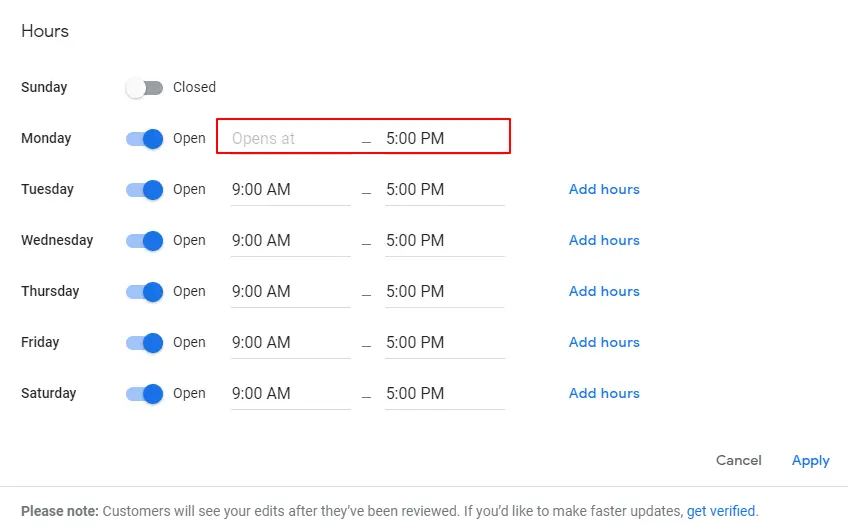Image resolution: width=848 pixels, height=531 pixels.
Task: Select Wednesday closing time 5:00 PM field
Action: pos(444,241)
